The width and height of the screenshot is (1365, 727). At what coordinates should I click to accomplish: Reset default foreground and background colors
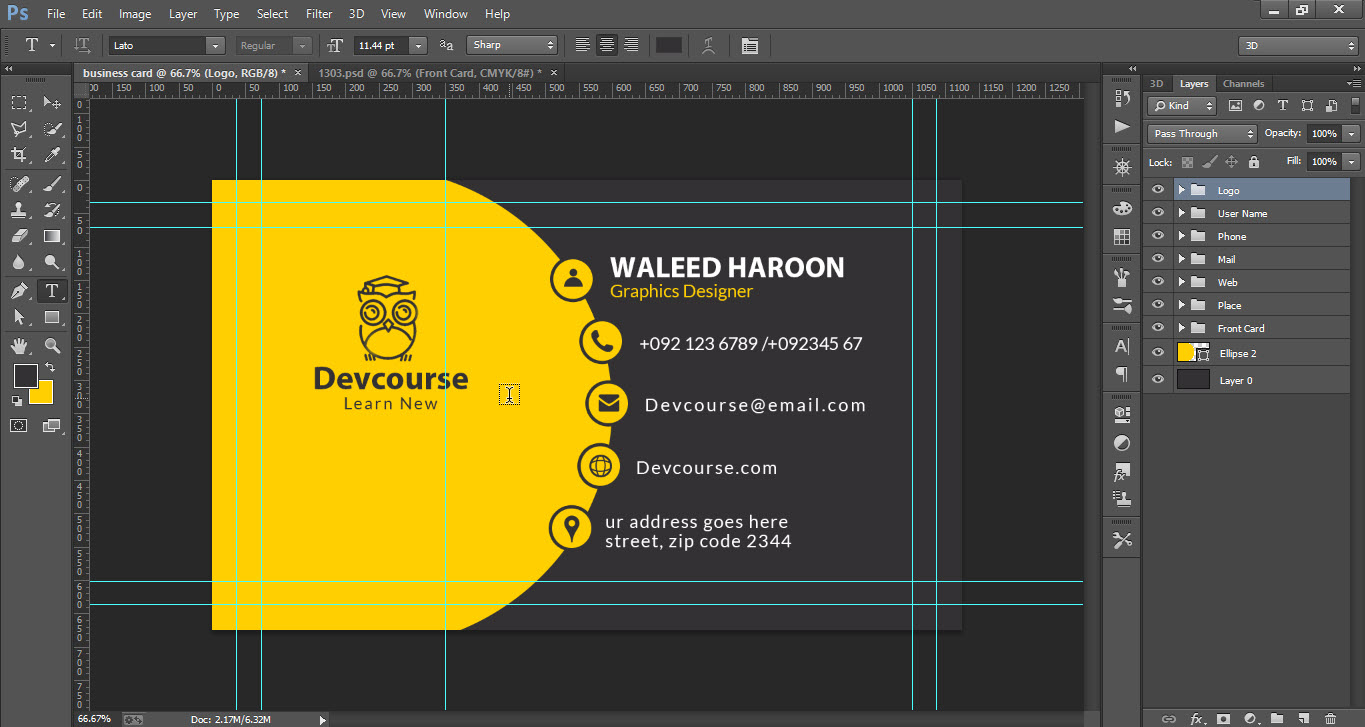click(x=16, y=400)
